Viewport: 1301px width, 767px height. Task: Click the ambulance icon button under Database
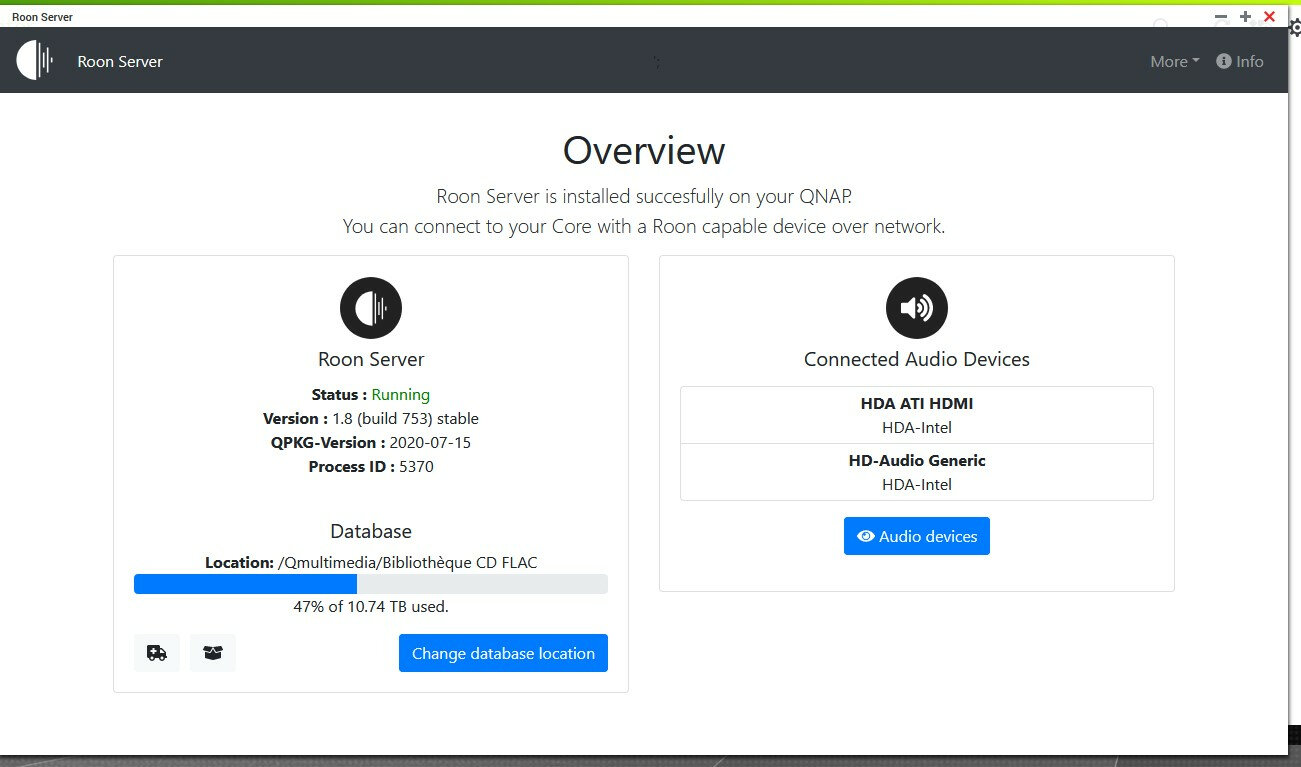pyautogui.click(x=157, y=653)
